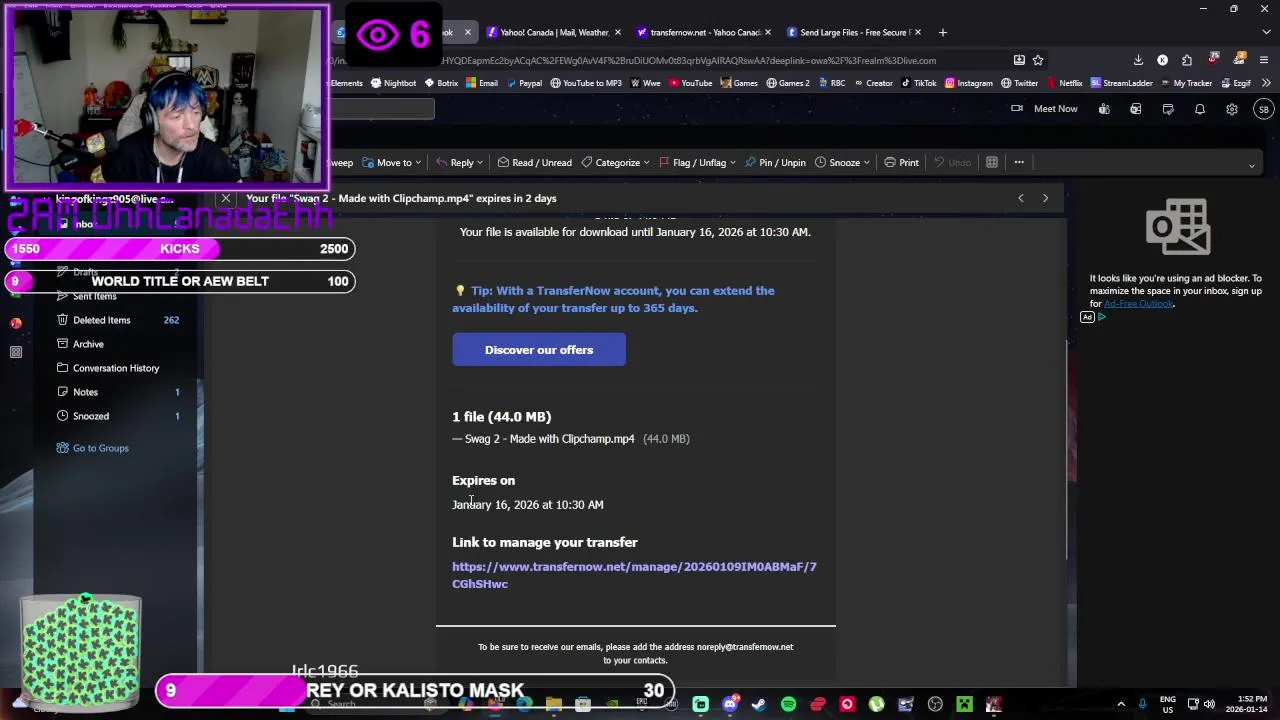The width and height of the screenshot is (1280, 720).
Task: Open Discord from the taskbar
Action: pyautogui.click(x=730, y=705)
